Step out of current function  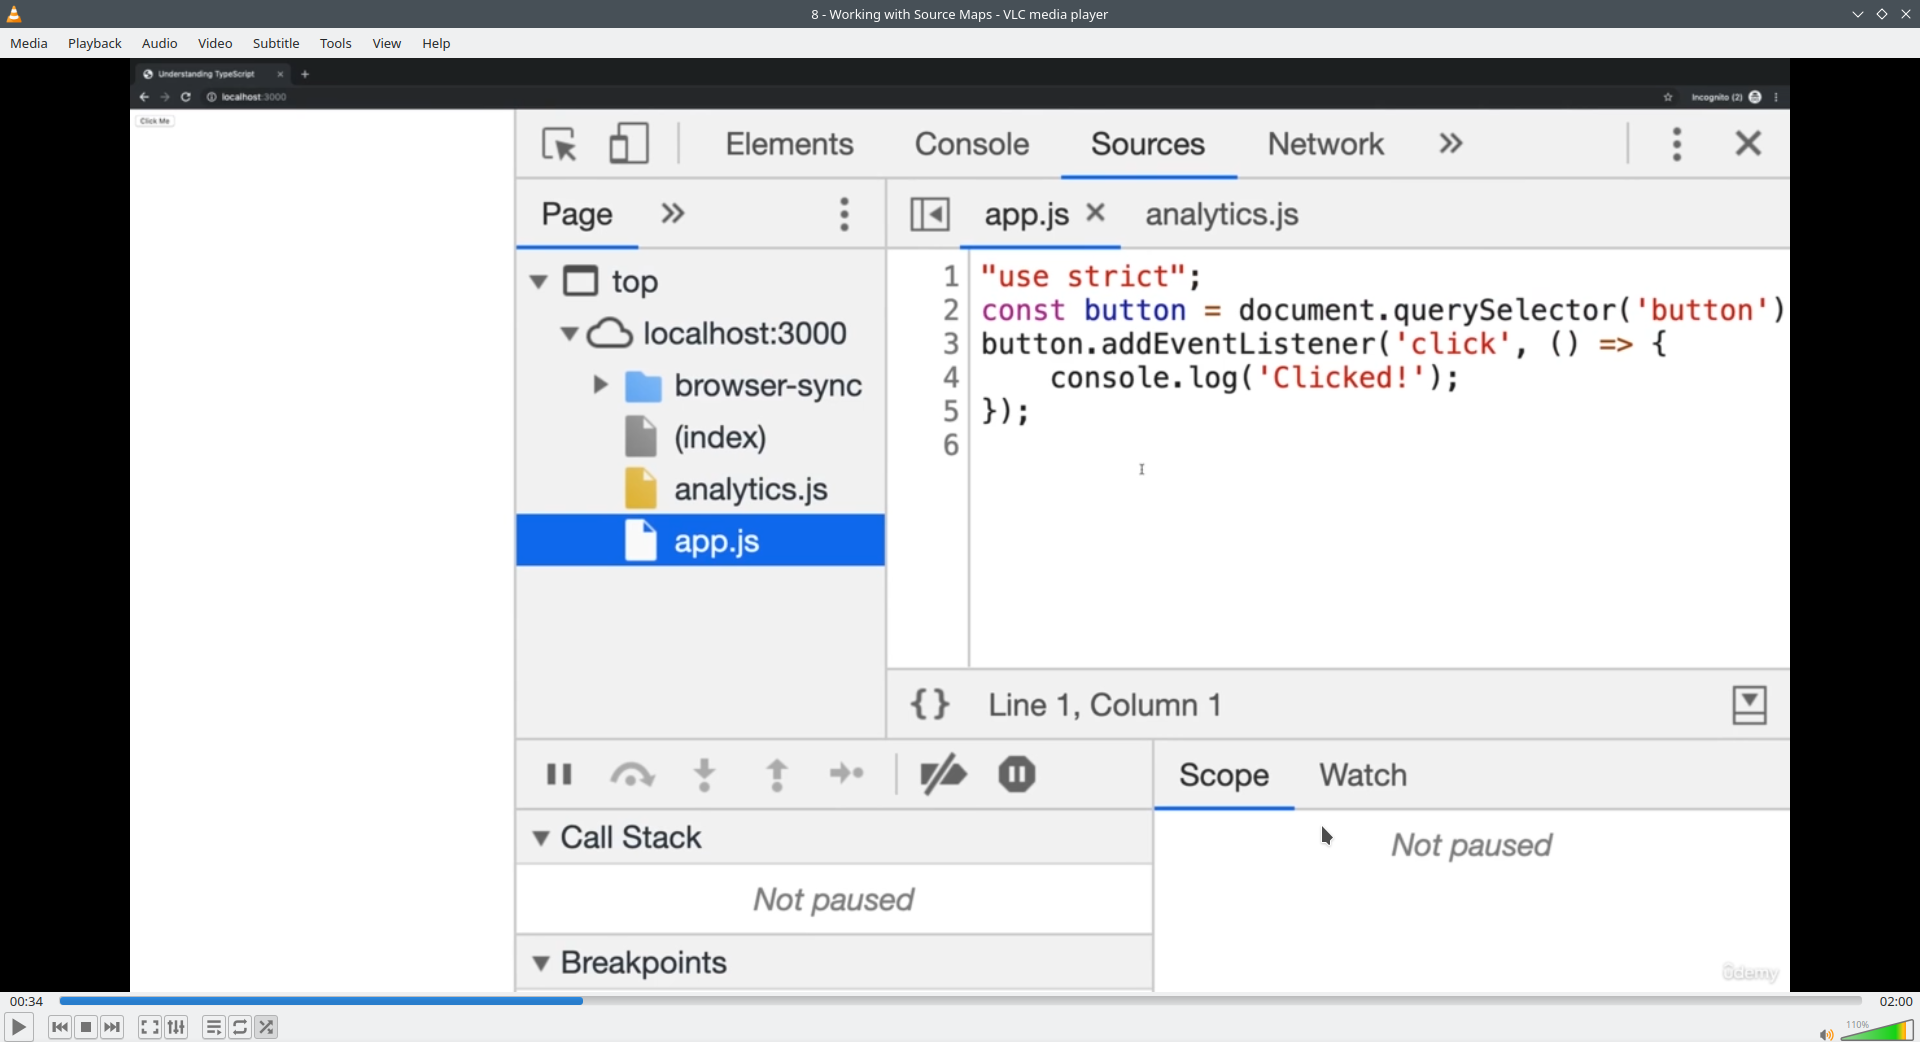777,774
